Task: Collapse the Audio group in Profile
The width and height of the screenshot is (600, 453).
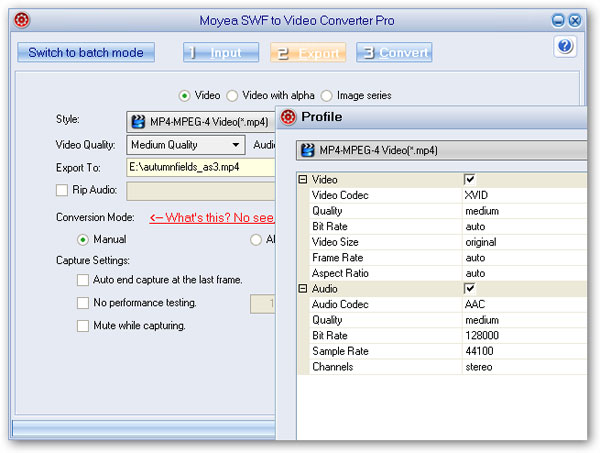Action: coord(303,288)
